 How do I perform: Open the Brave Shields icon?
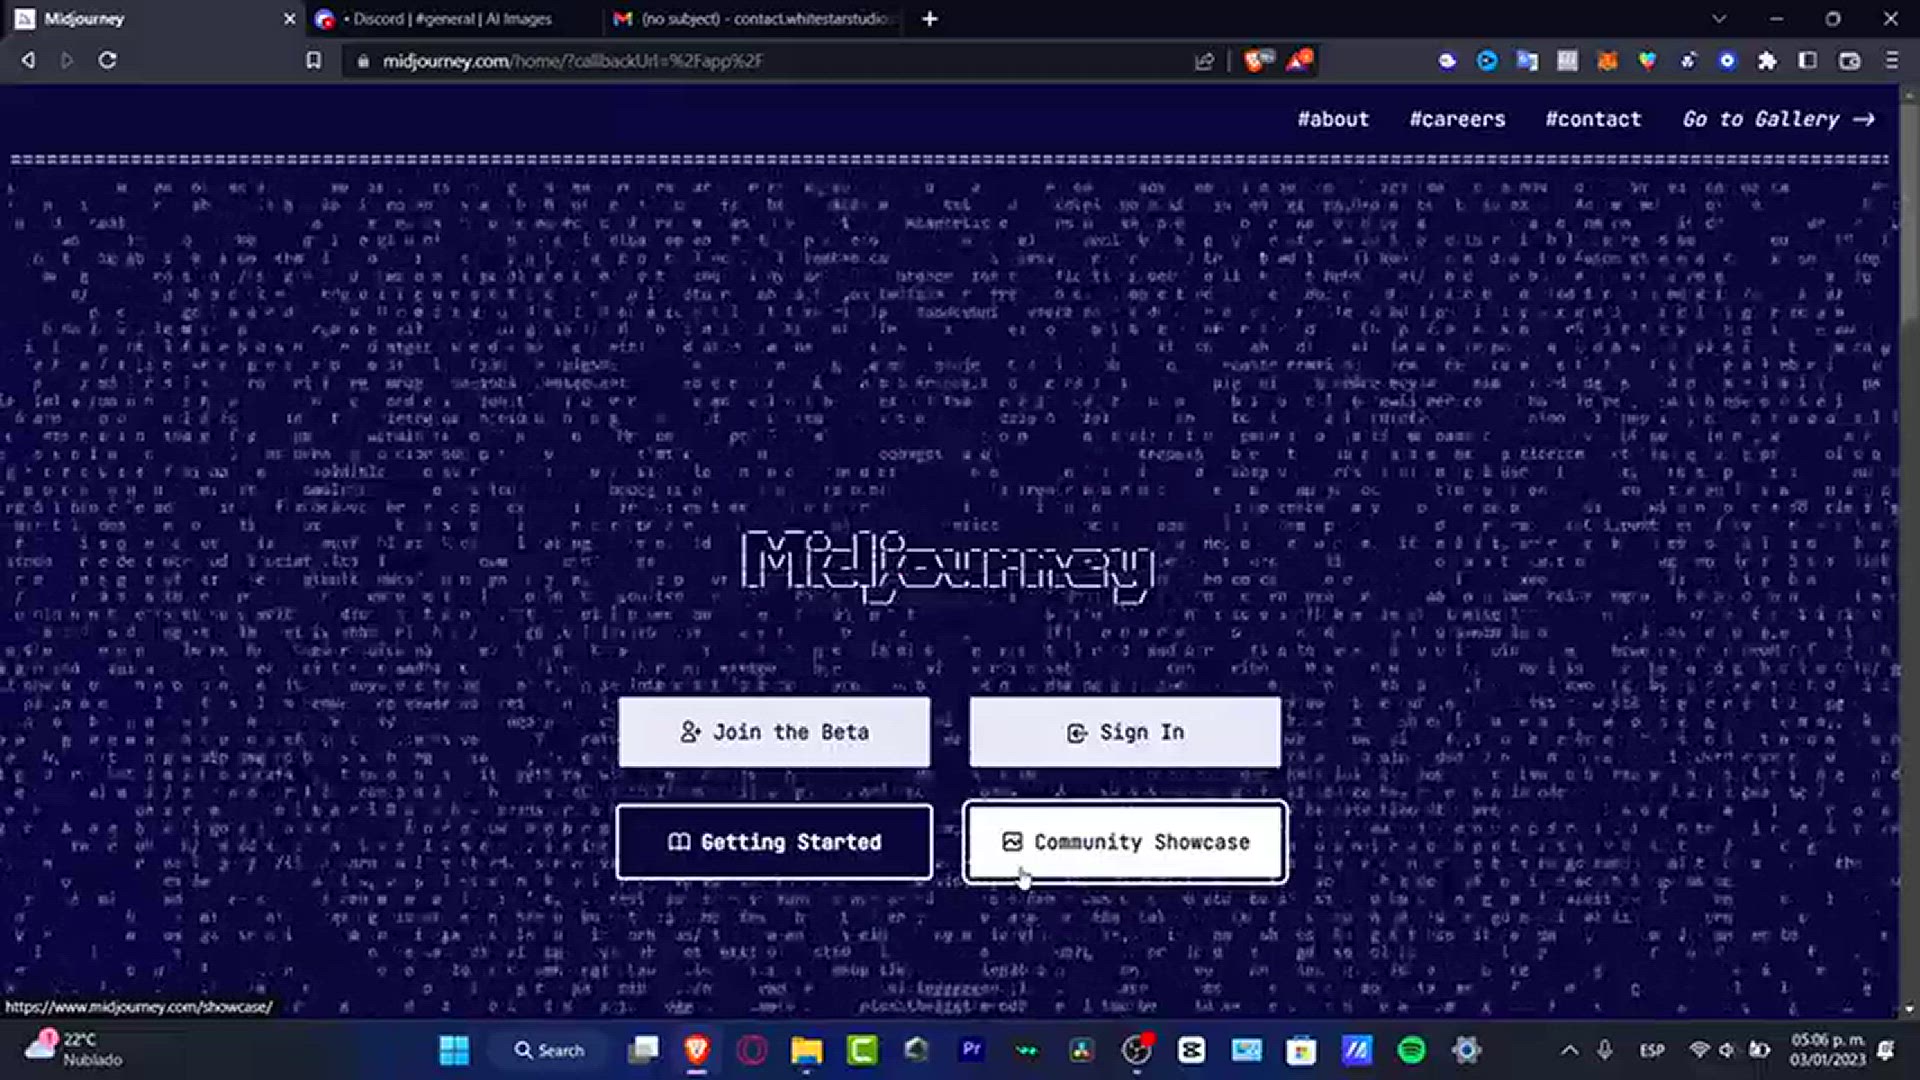tap(1258, 61)
